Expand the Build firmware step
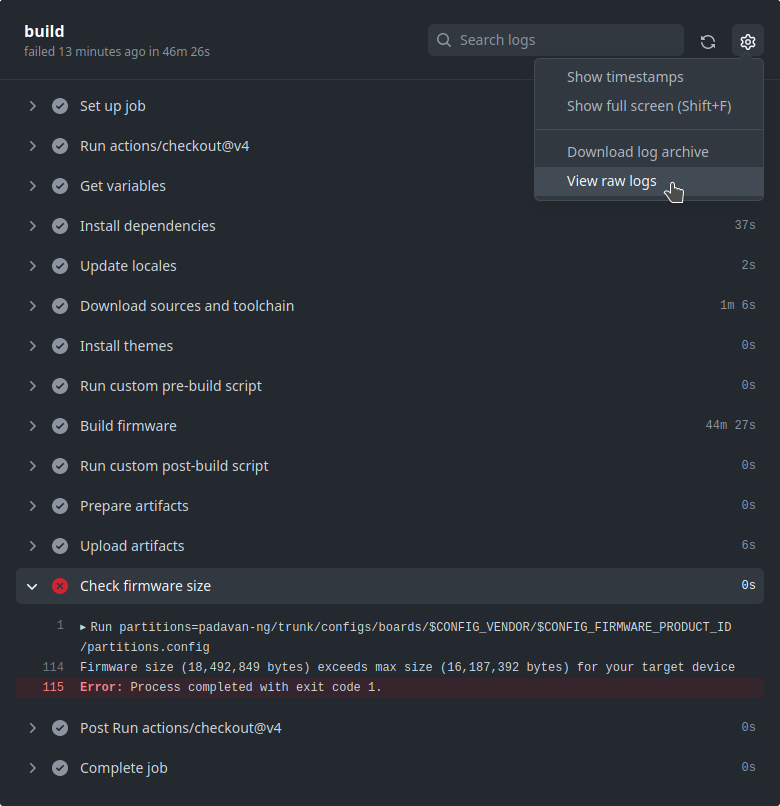 coord(32,425)
